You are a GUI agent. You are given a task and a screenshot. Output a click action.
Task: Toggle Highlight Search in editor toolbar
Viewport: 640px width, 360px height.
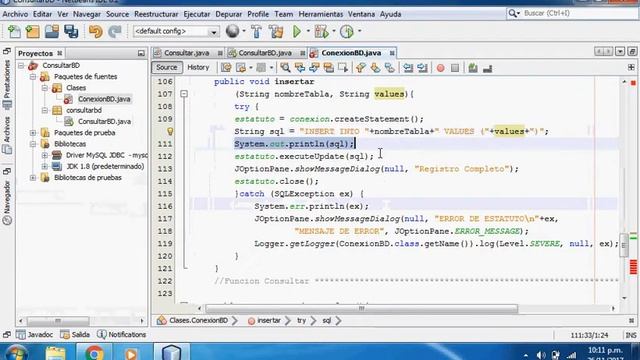click(x=329, y=68)
